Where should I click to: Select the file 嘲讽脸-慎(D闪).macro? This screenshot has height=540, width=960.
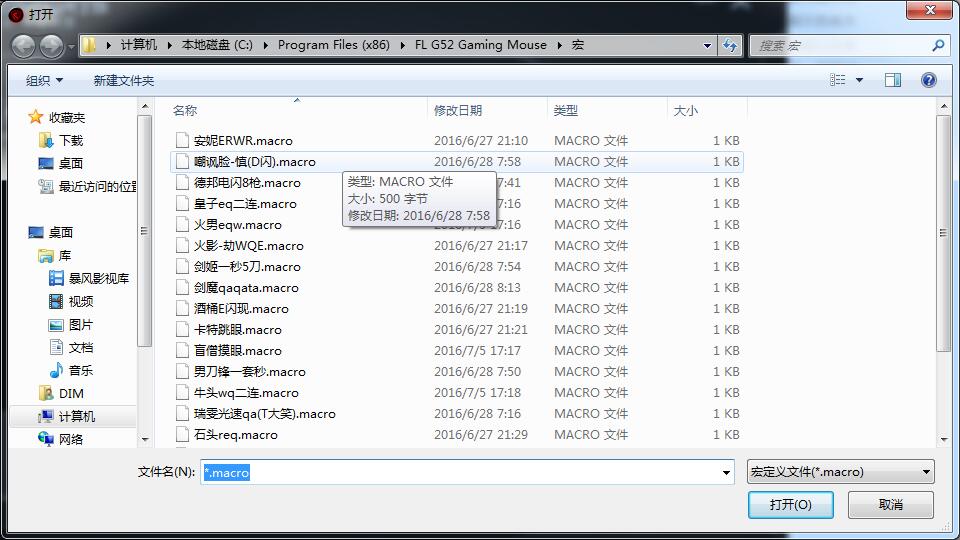[456, 162]
